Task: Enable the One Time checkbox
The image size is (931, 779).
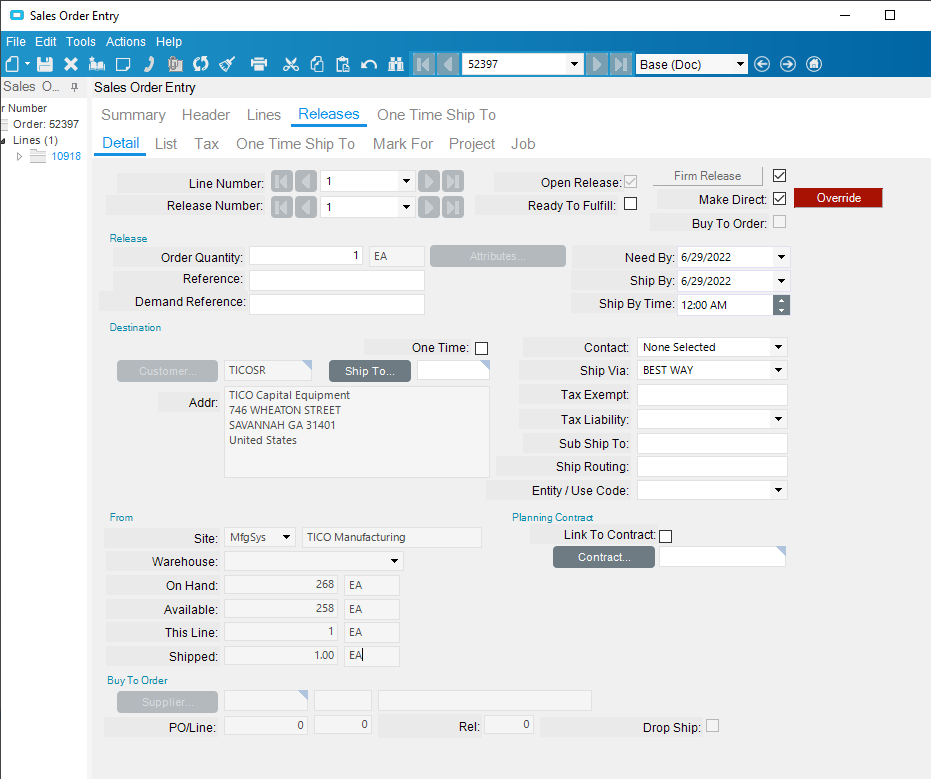Action: point(482,349)
